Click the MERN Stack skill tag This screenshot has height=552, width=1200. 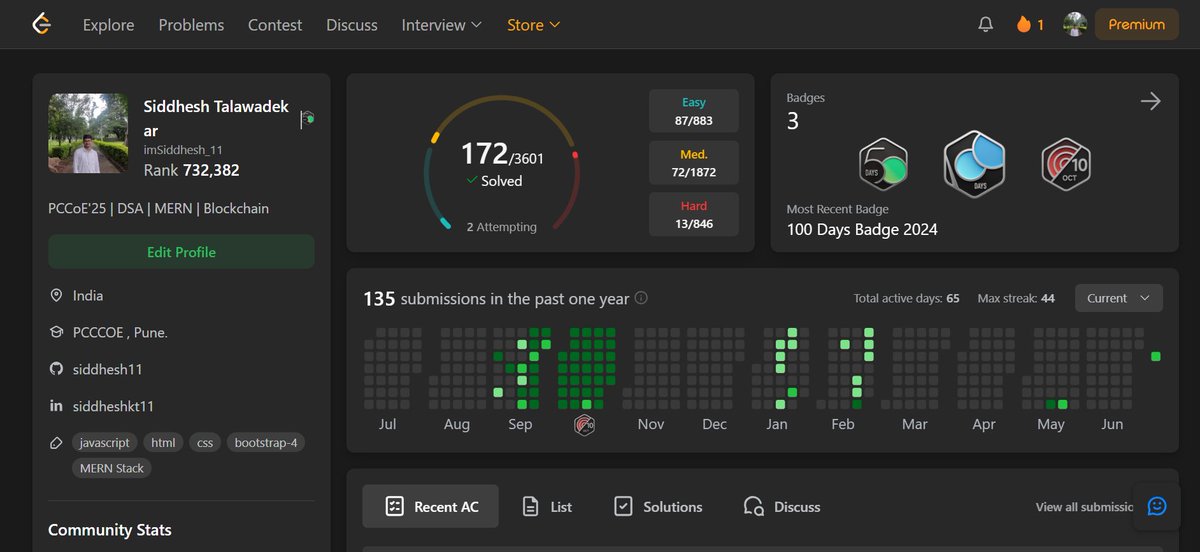pos(112,468)
